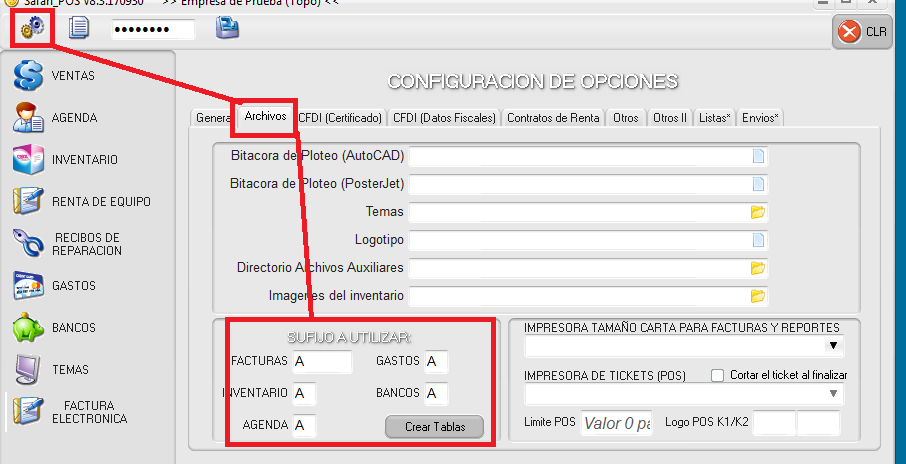Switch to the CFDI (Certificado) tab
Image resolution: width=906 pixels, height=464 pixels.
pyautogui.click(x=340, y=118)
